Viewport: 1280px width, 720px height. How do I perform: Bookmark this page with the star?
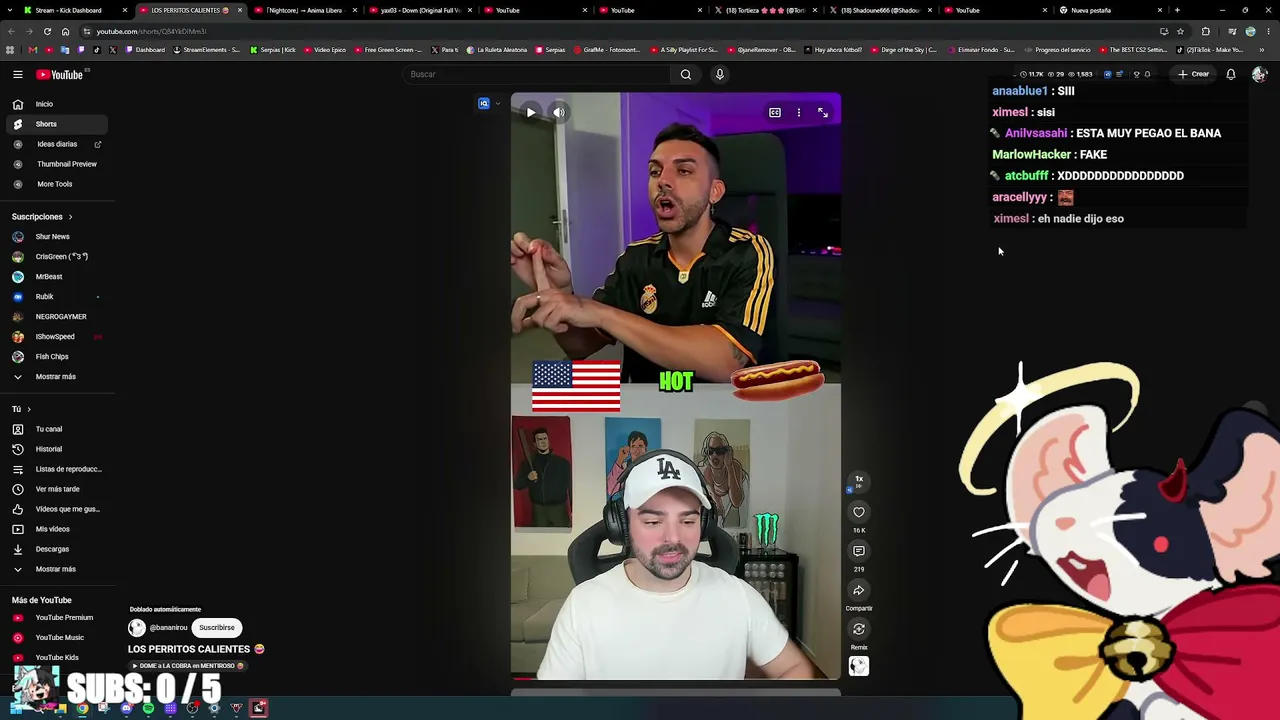point(1181,31)
